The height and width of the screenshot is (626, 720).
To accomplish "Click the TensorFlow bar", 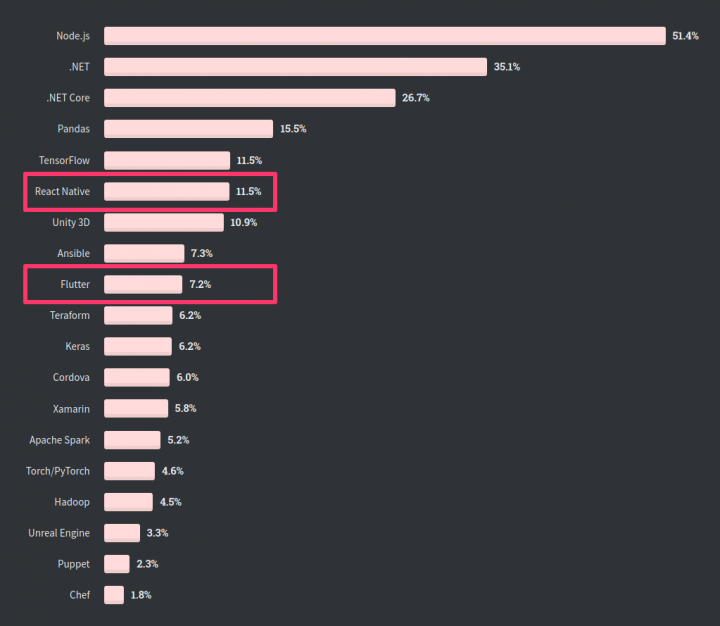I will click(x=167, y=160).
